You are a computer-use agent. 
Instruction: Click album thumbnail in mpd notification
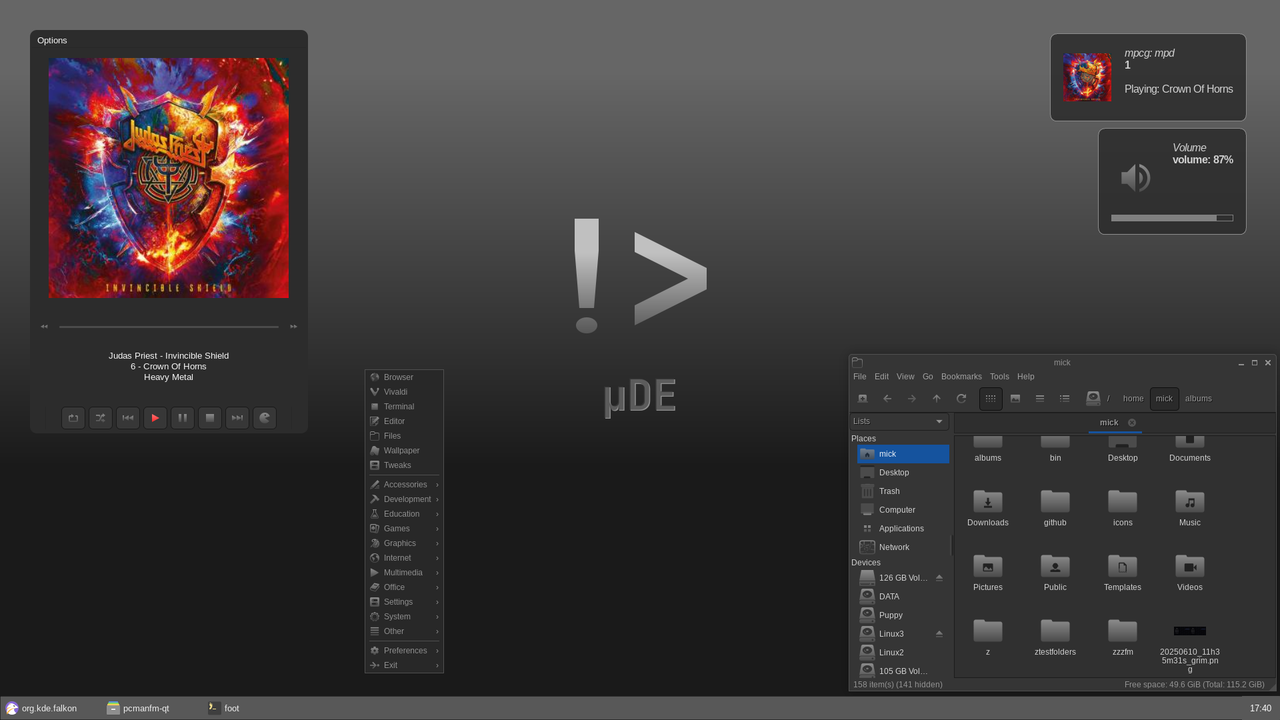click(x=1087, y=77)
